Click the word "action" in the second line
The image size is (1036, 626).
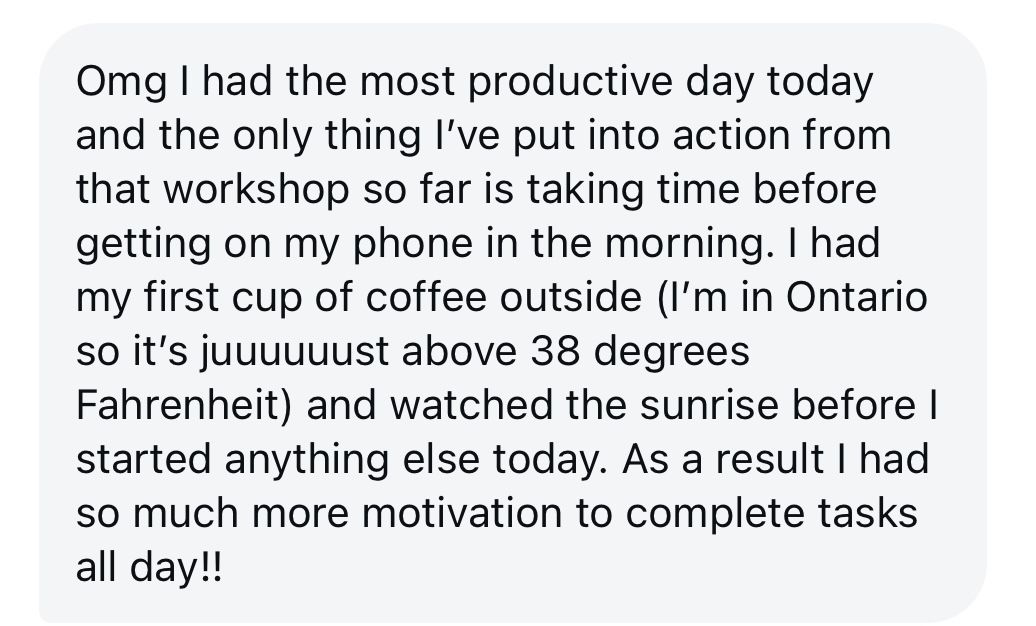click(x=731, y=136)
